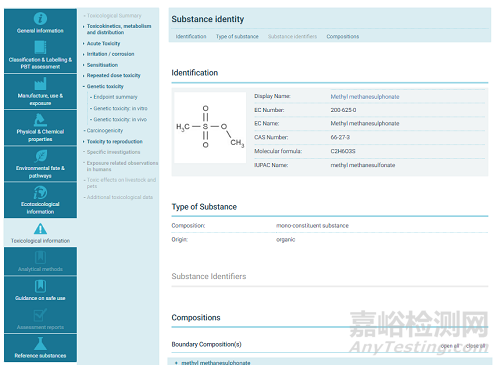Viewport: 500px width, 365px height.
Task: Open the Ecotoxicological information globe icon
Action: (40, 192)
